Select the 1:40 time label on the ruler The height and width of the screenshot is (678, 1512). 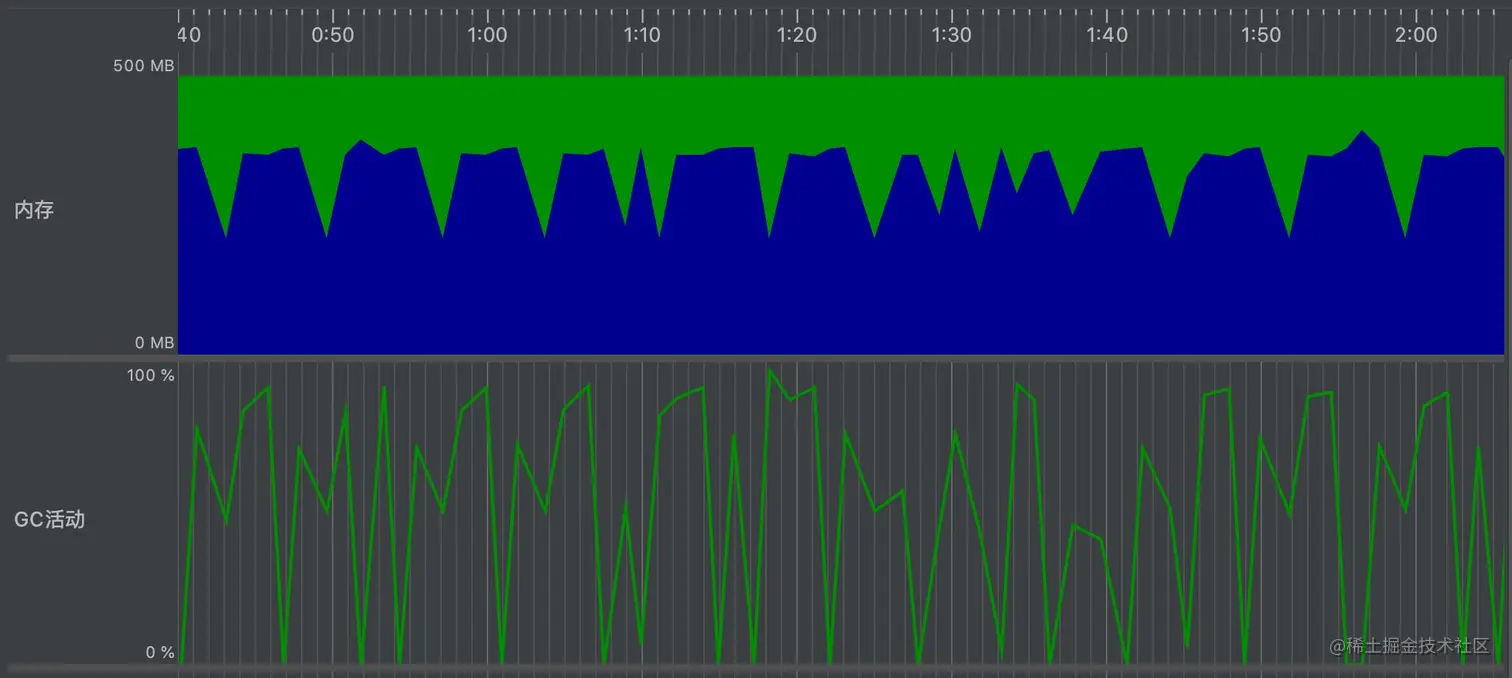[1107, 35]
